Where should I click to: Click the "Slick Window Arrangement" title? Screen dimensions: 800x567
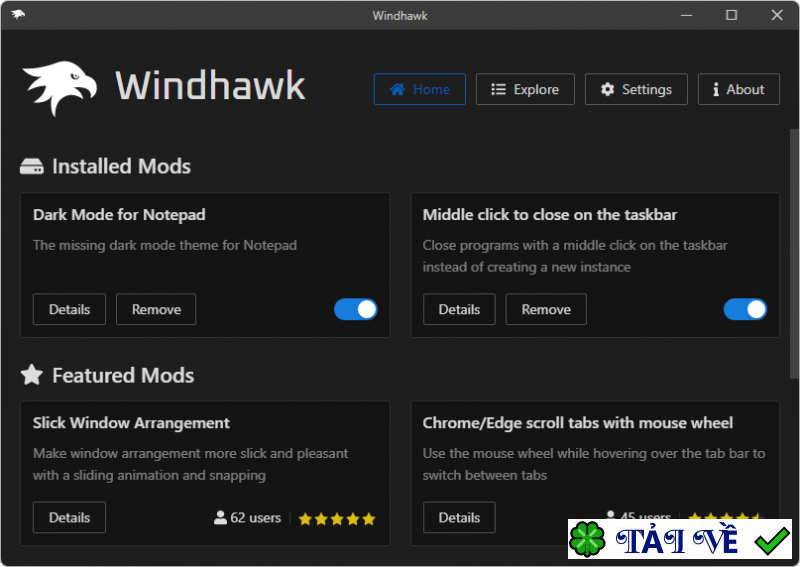132,423
